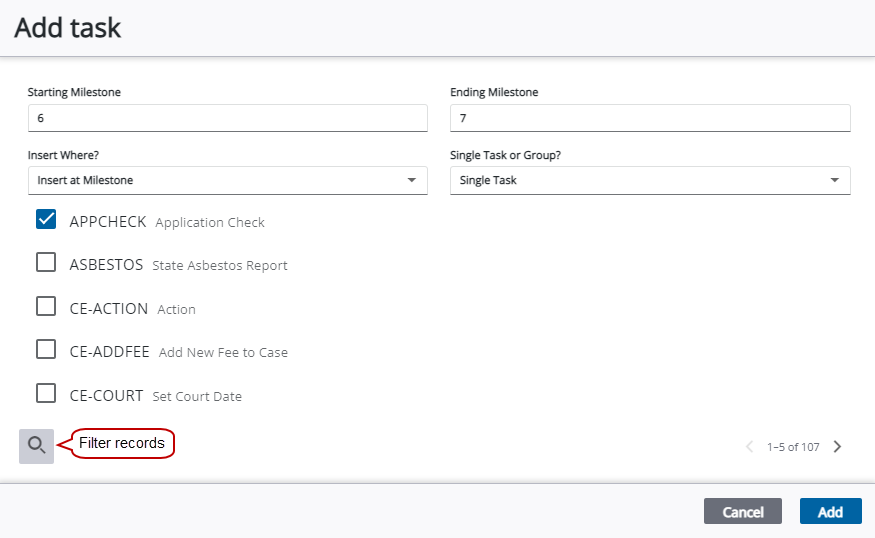This screenshot has height=538, width=875.
Task: Click the Starting Milestone field
Action: (227, 118)
